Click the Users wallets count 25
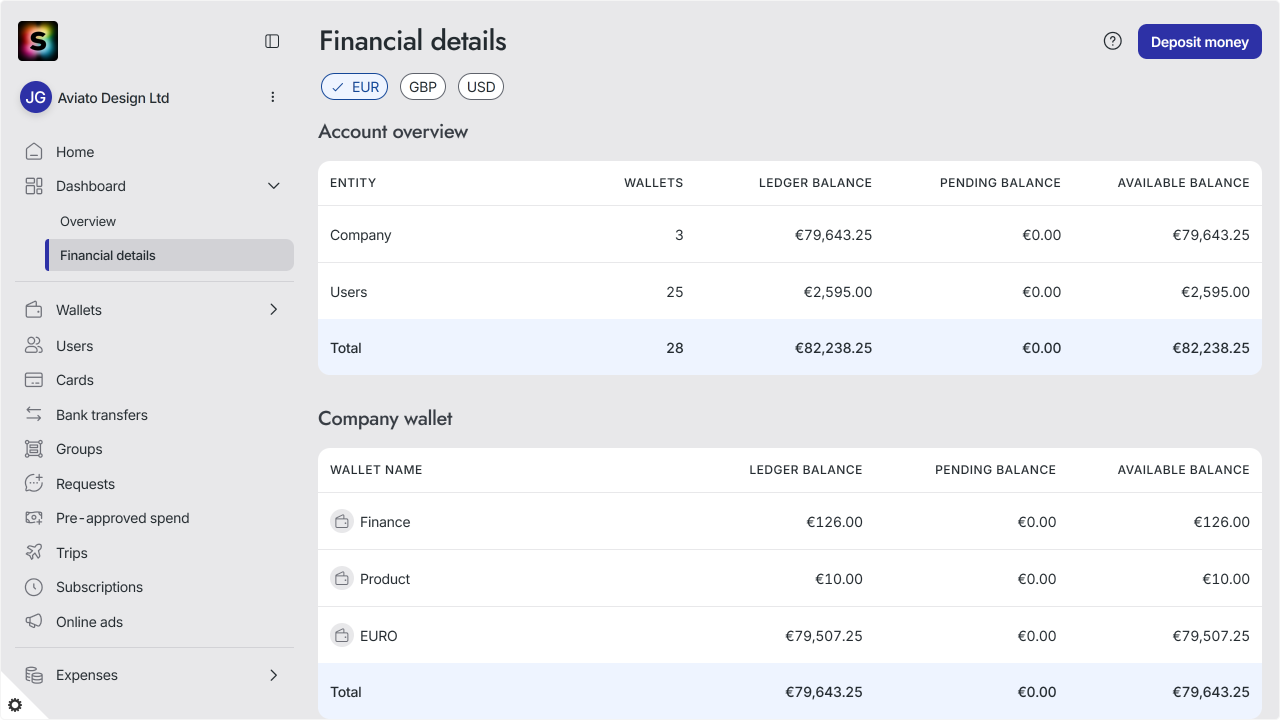1280x720 pixels. (675, 292)
